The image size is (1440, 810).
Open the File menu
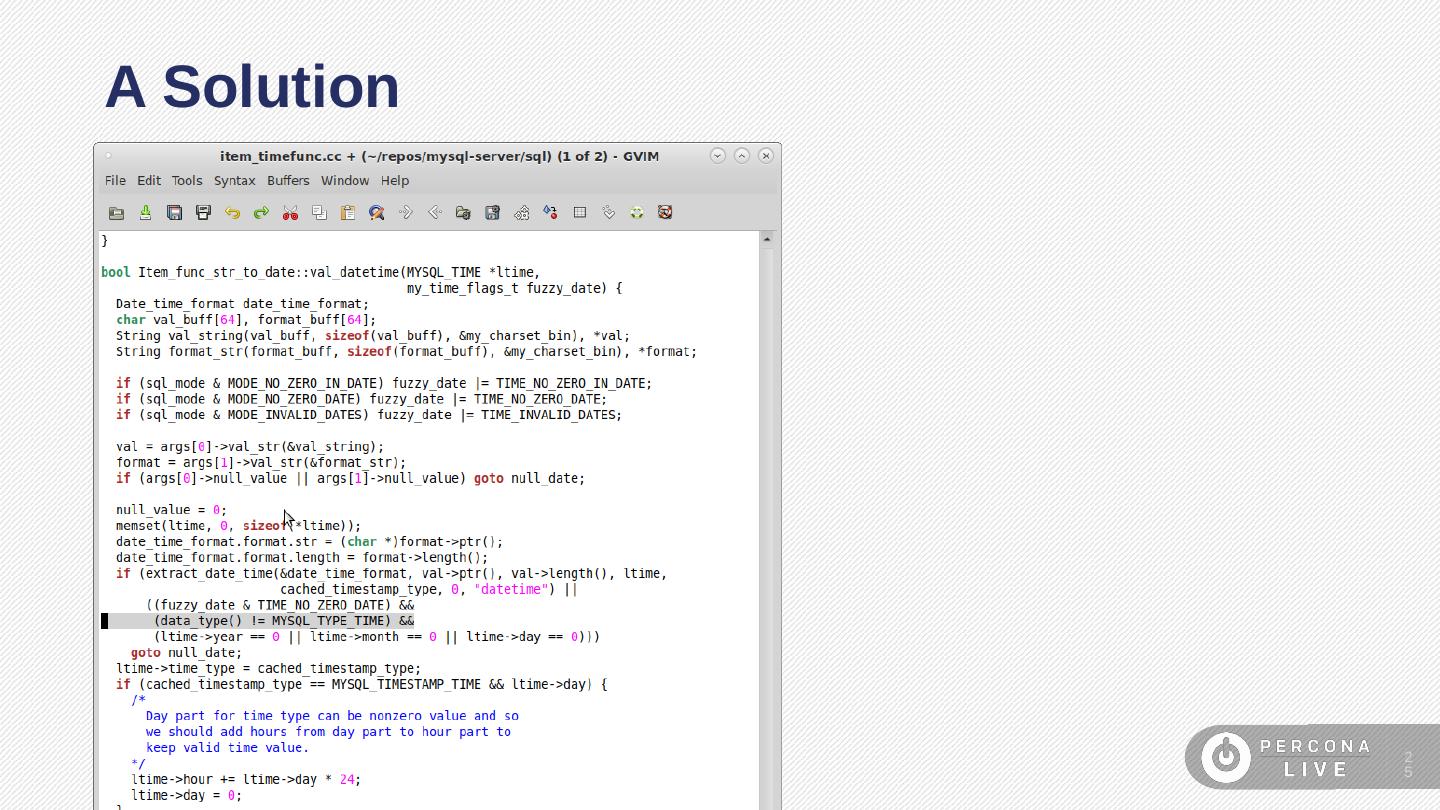tap(115, 181)
